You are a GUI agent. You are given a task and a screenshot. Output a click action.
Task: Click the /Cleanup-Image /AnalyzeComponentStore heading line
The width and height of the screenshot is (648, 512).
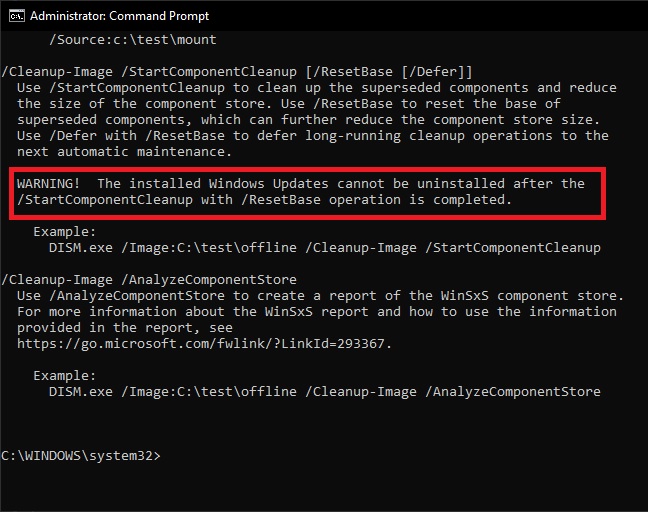[150, 279]
